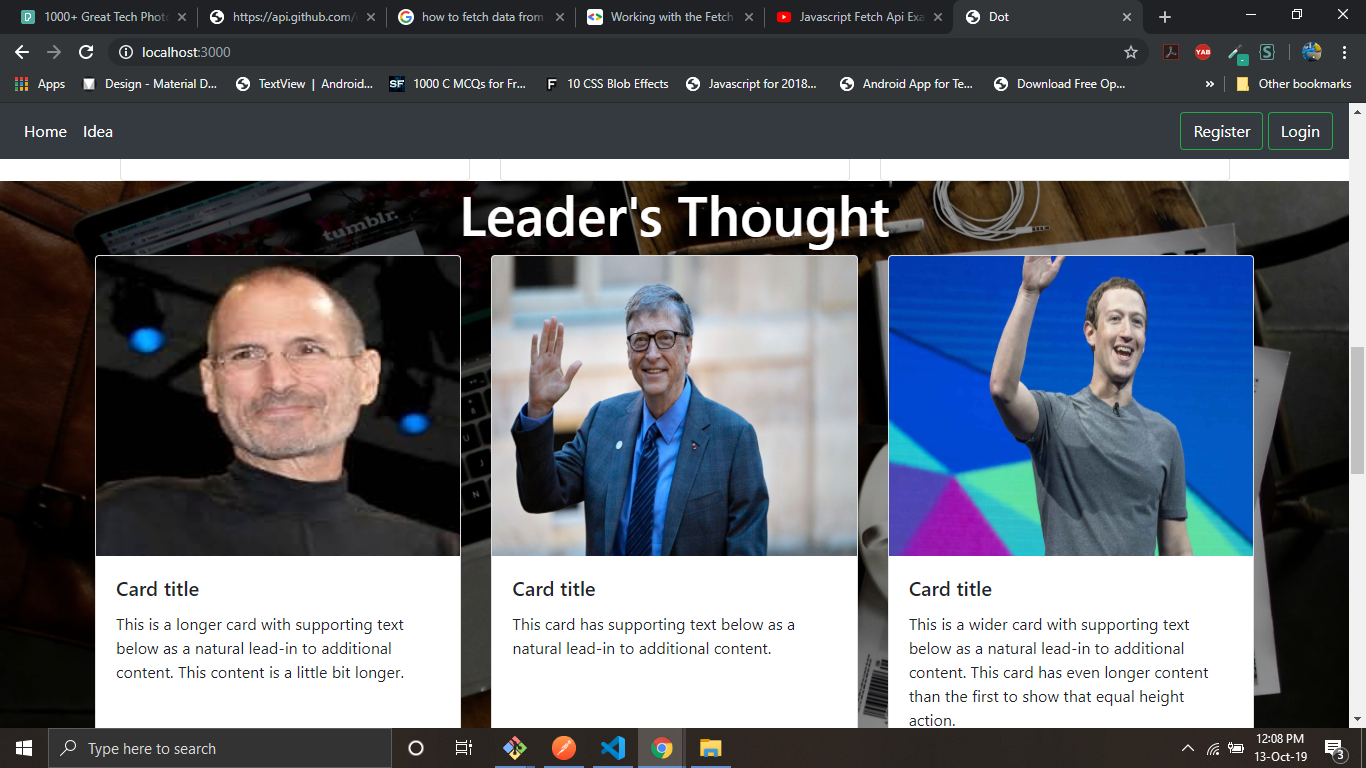The width and height of the screenshot is (1366, 768).
Task: Open the TextView | Android bookmark
Action: 304,84
